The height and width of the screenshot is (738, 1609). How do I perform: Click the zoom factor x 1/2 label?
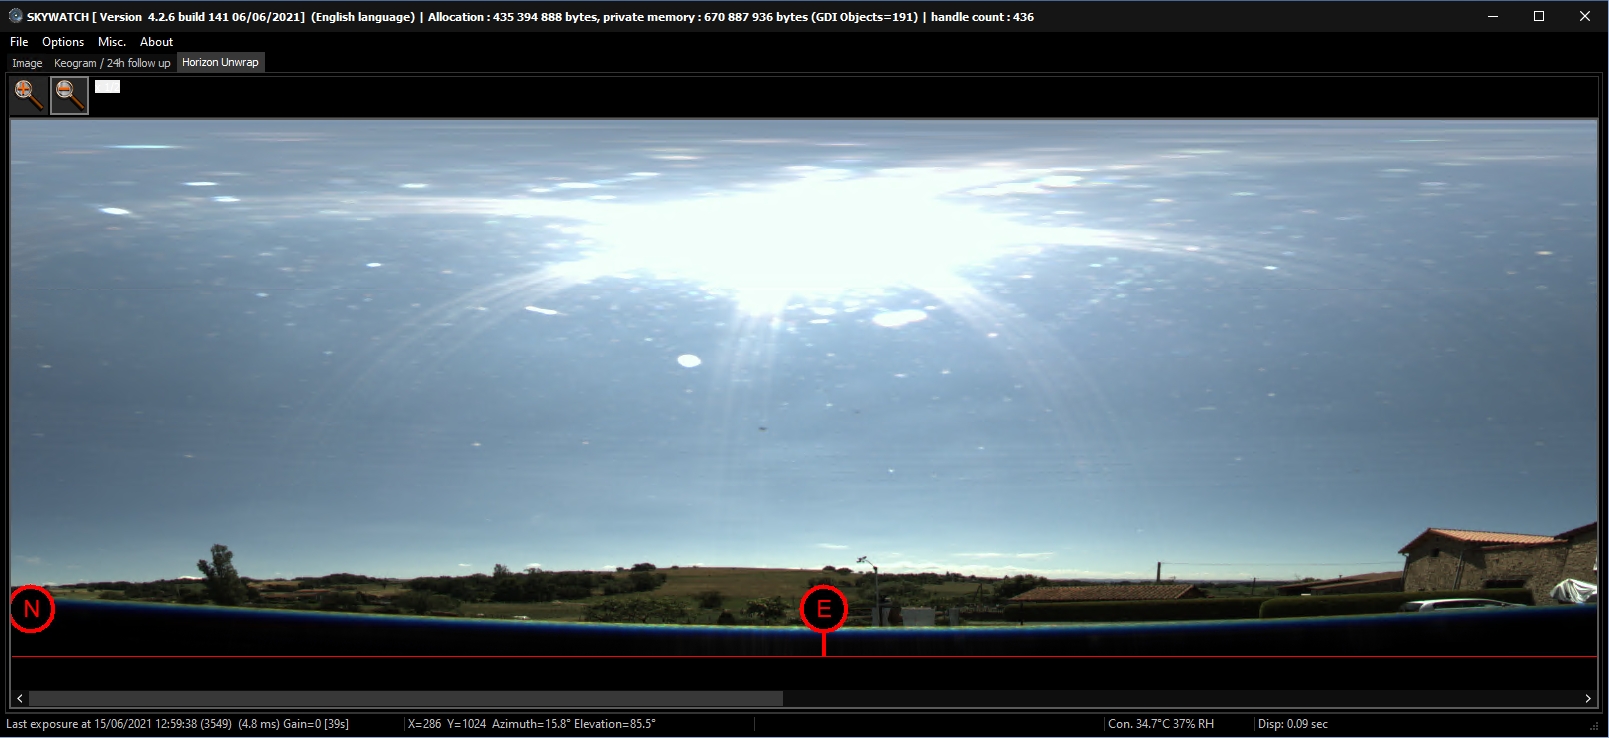click(107, 87)
